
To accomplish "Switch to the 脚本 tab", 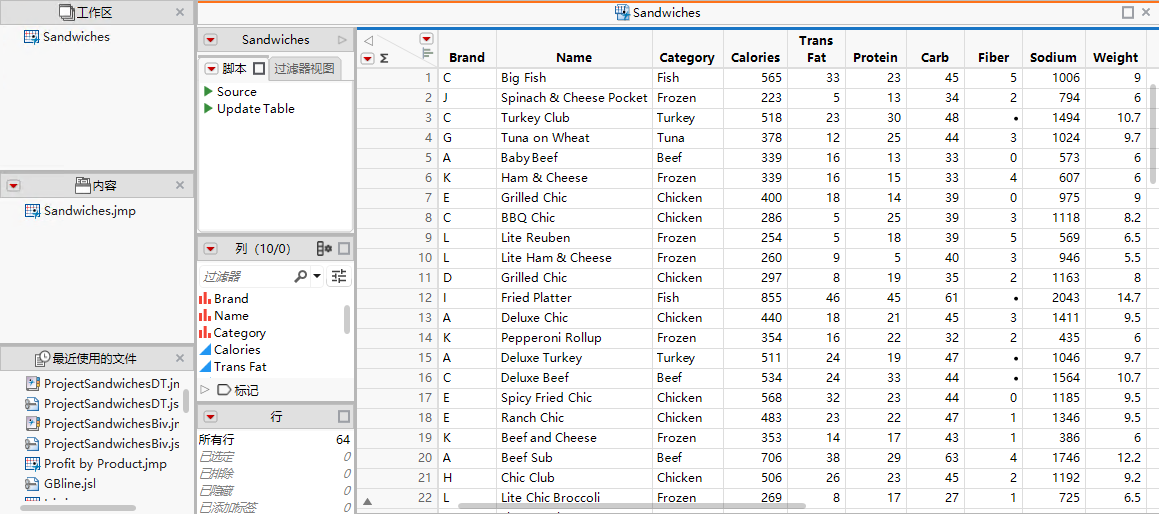I will pyautogui.click(x=234, y=69).
